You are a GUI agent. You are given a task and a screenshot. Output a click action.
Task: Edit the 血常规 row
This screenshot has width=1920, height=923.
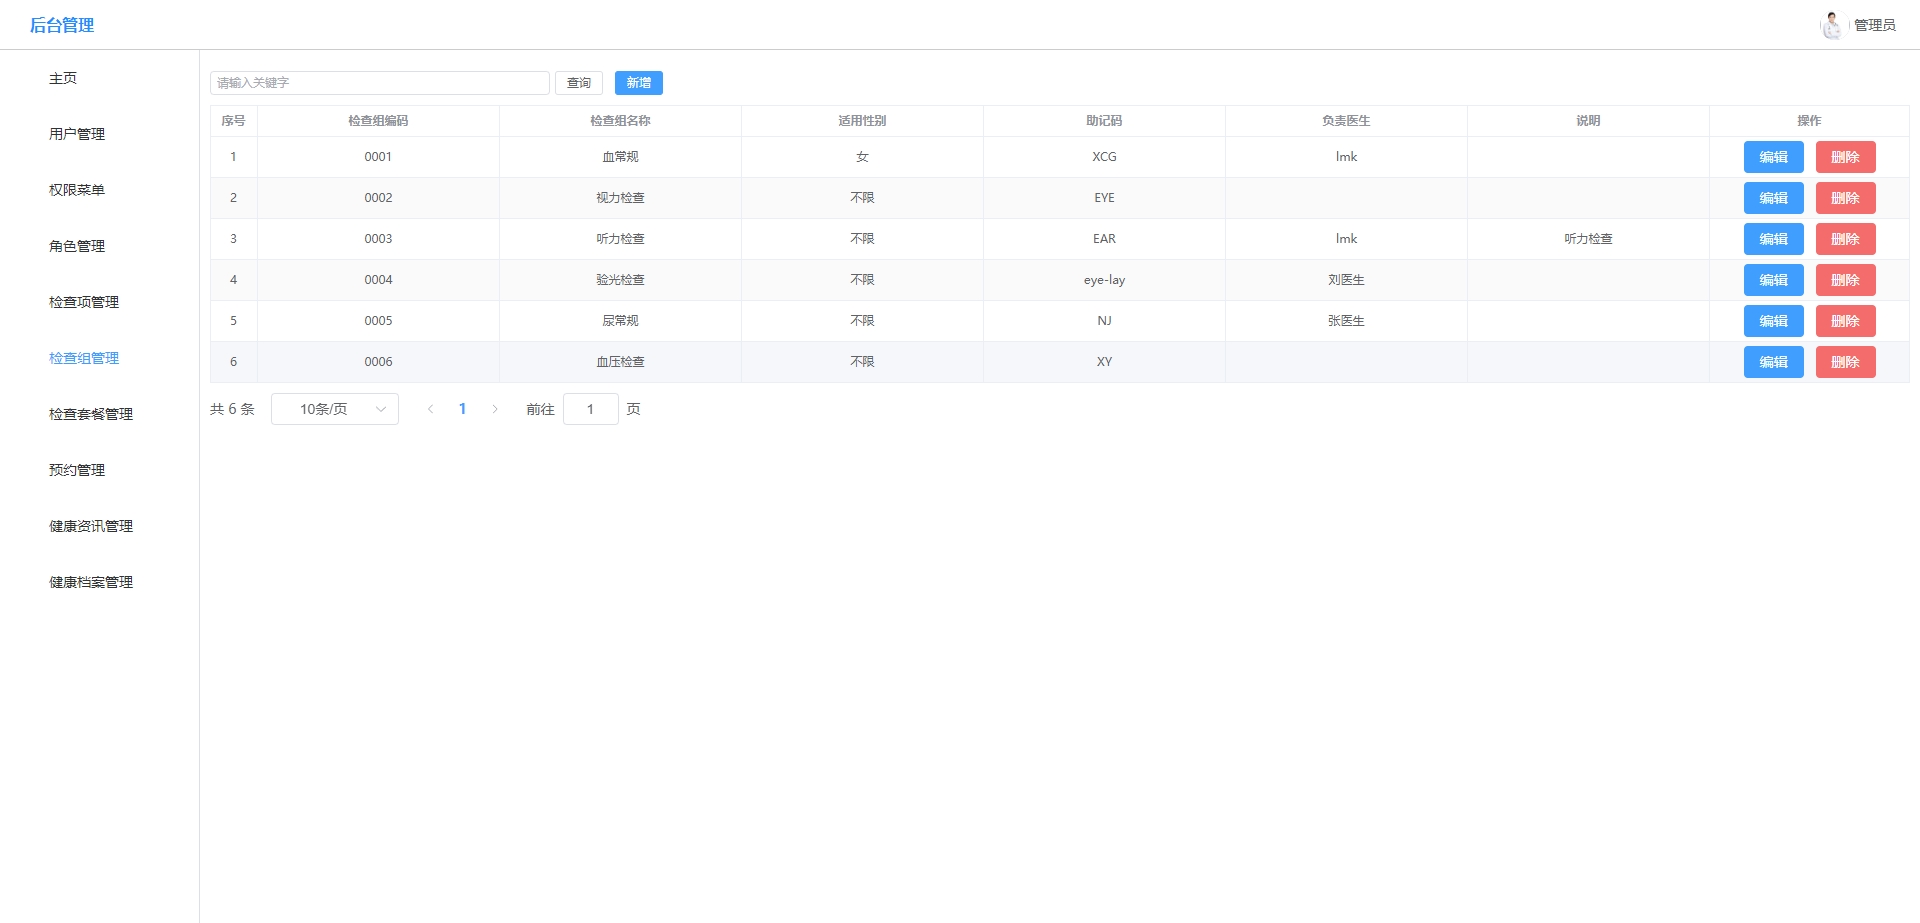tap(1774, 157)
